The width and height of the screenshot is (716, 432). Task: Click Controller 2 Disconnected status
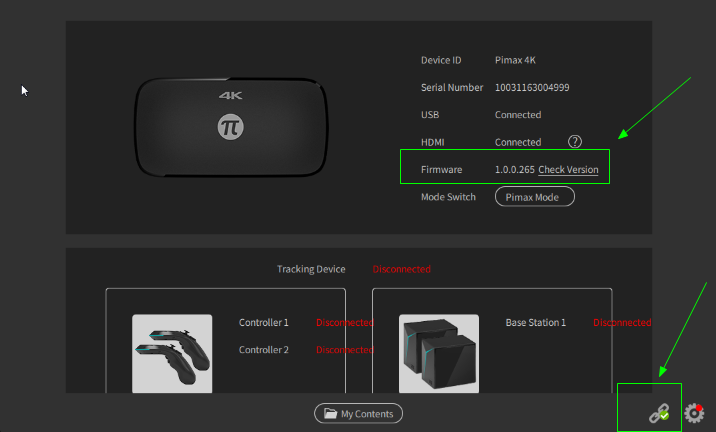(x=345, y=350)
